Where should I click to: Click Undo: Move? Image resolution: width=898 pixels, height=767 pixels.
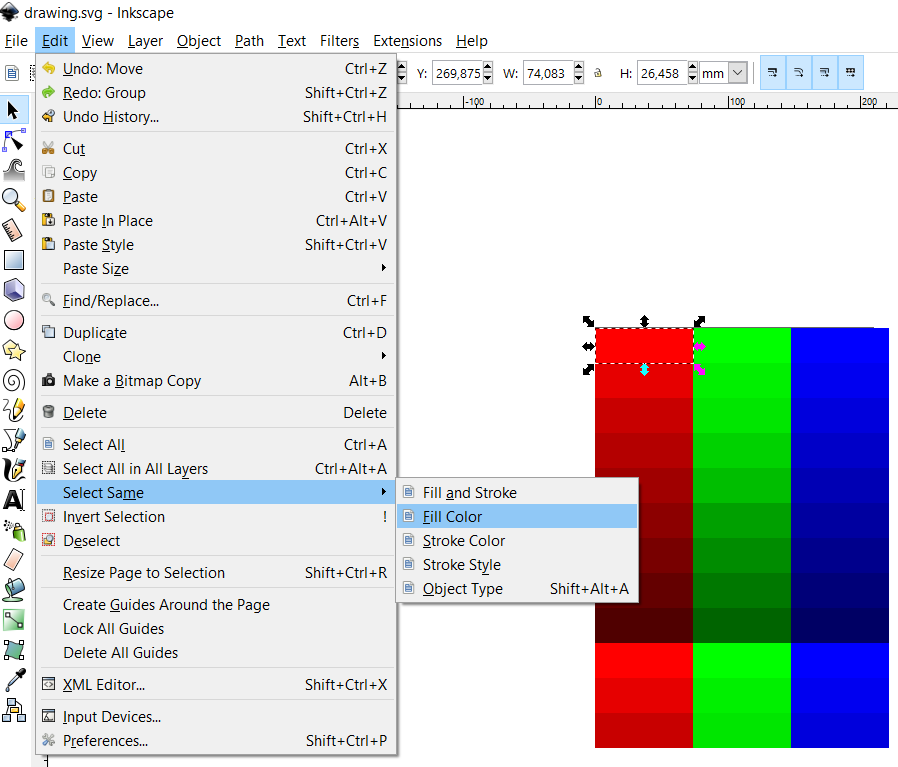pyautogui.click(x=216, y=69)
